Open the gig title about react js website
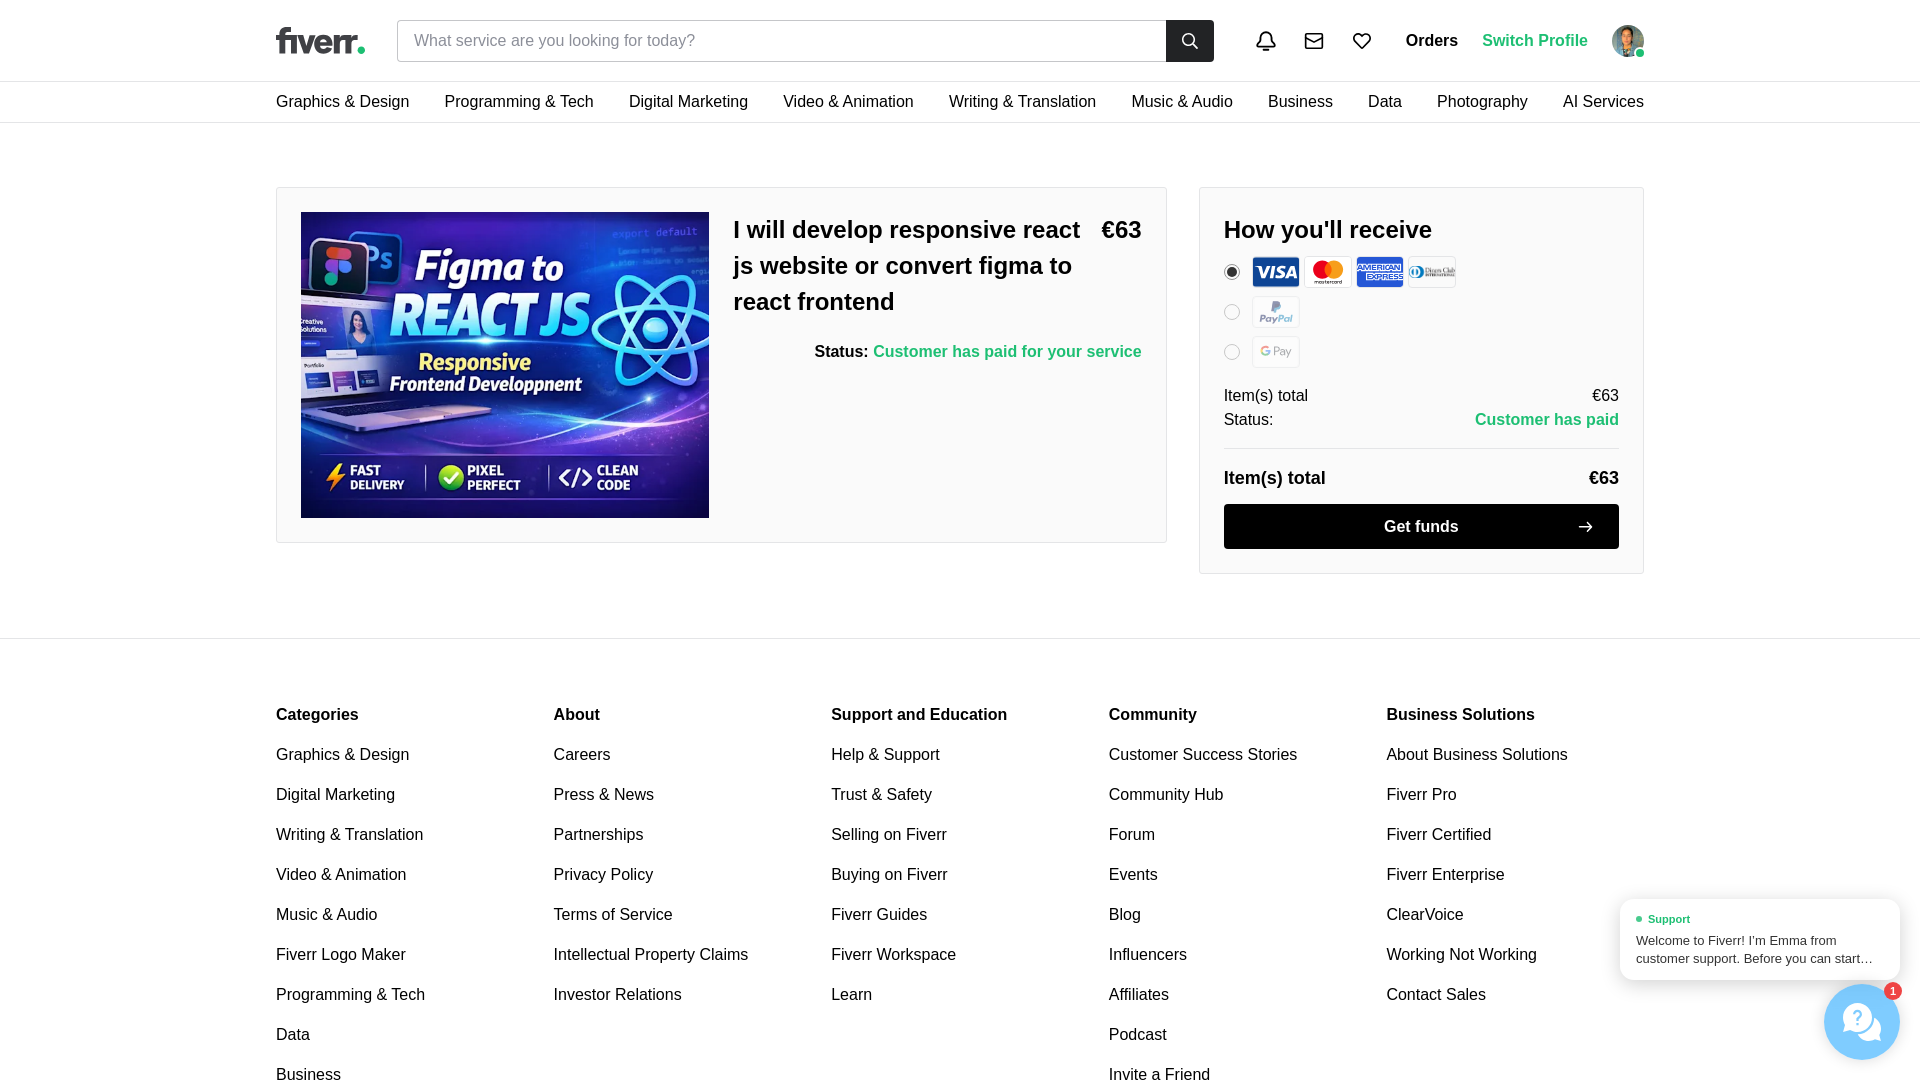The width and height of the screenshot is (1920, 1080). tap(906, 266)
